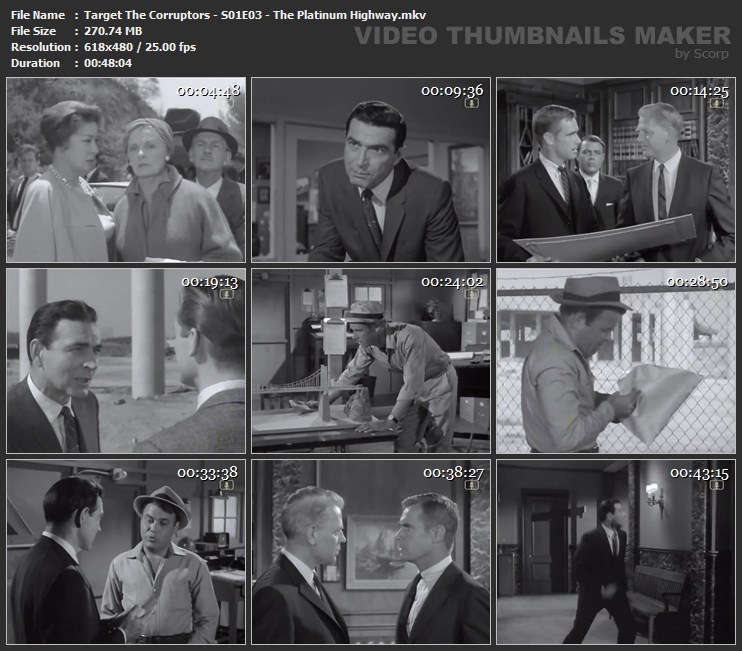Open the thumbnail with the bridge model
The height and width of the screenshot is (651, 742).
[x=371, y=361]
